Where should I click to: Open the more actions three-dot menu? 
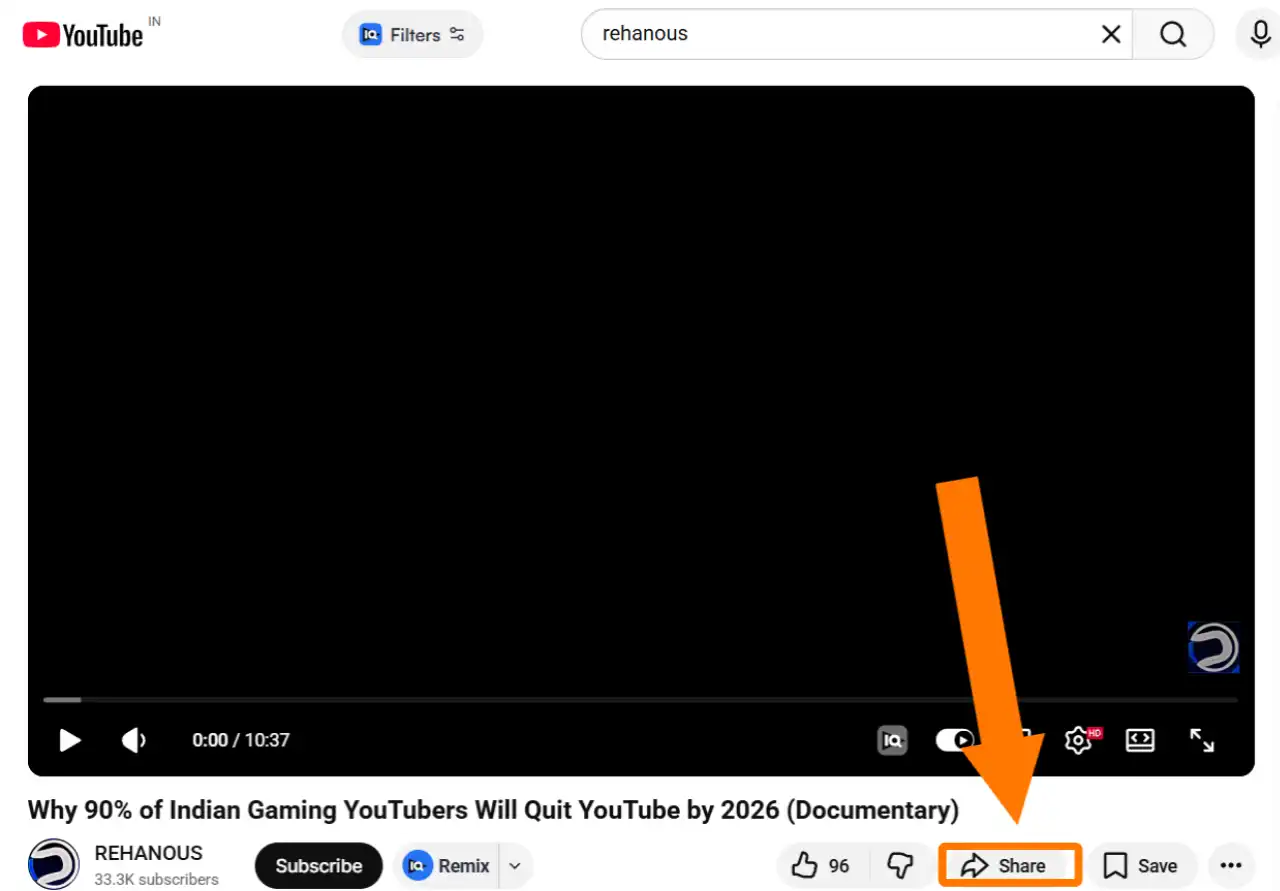1231,865
